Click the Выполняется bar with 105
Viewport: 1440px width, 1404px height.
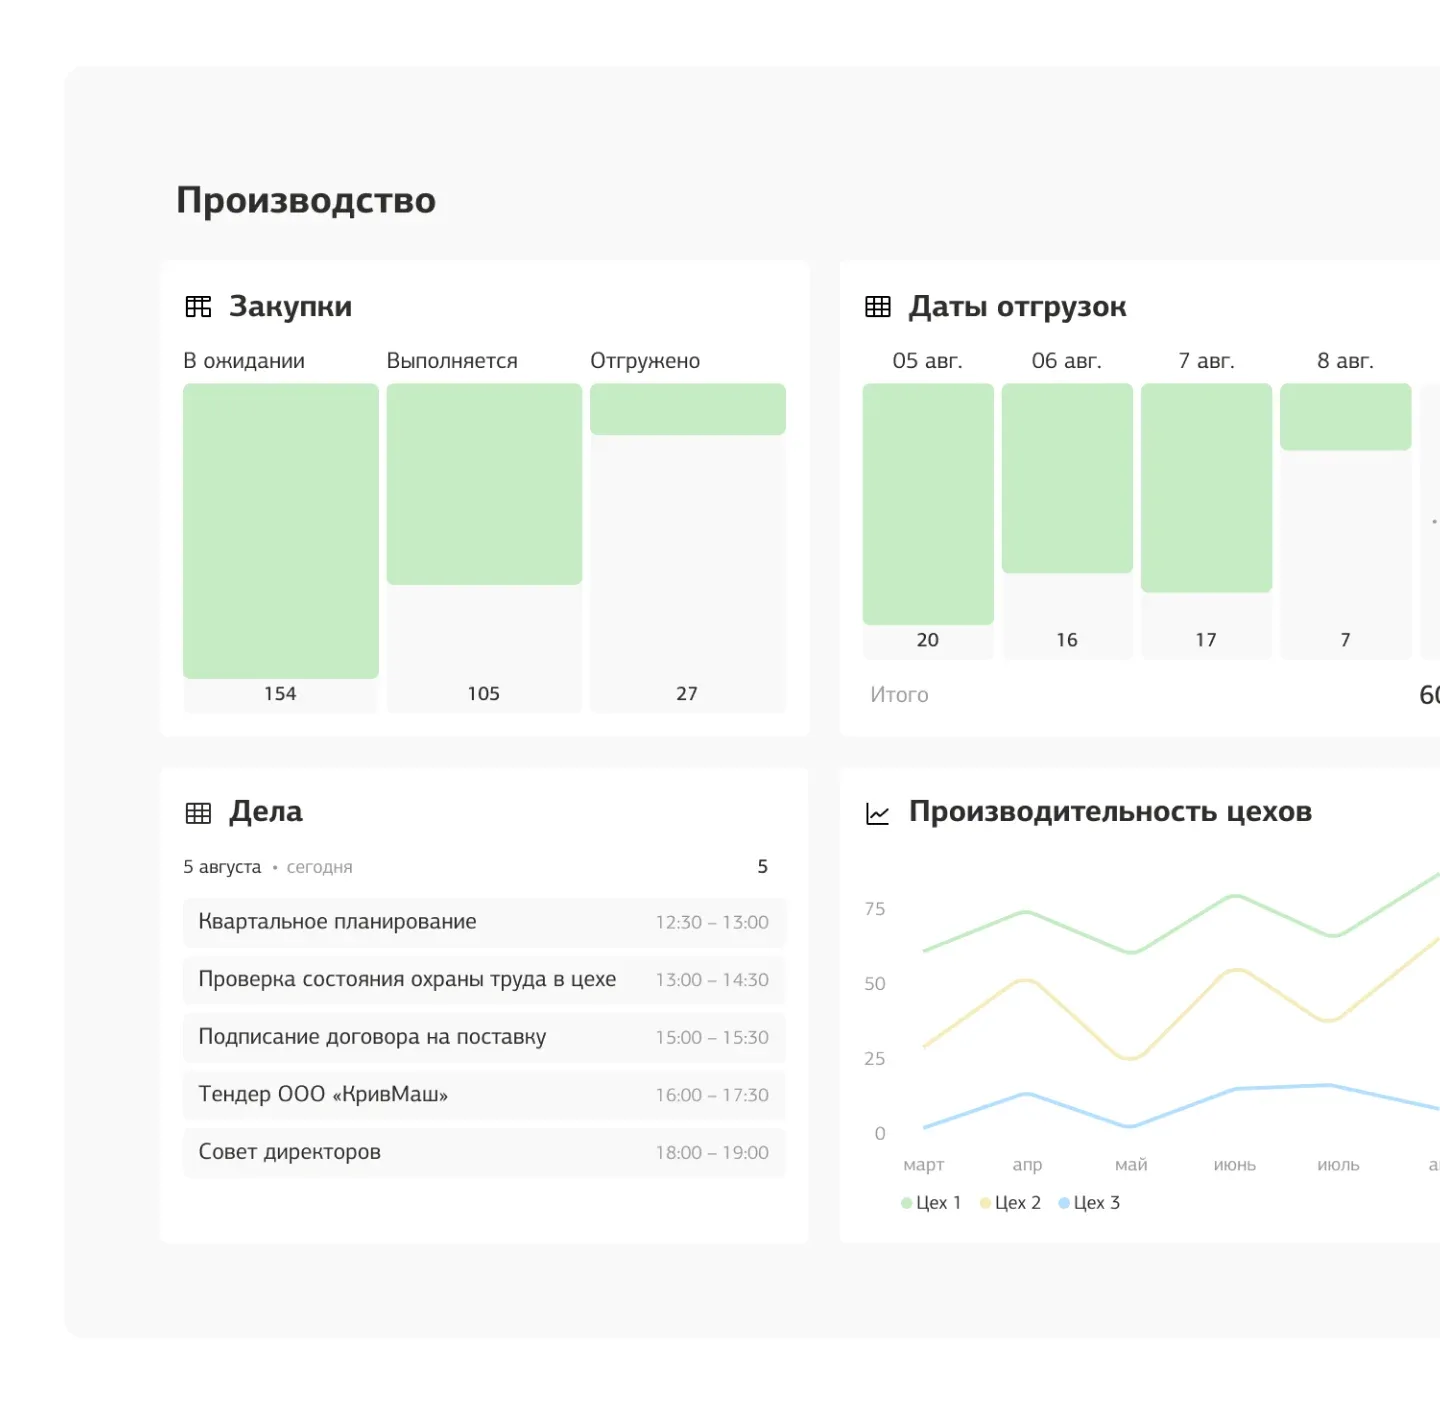tap(484, 484)
